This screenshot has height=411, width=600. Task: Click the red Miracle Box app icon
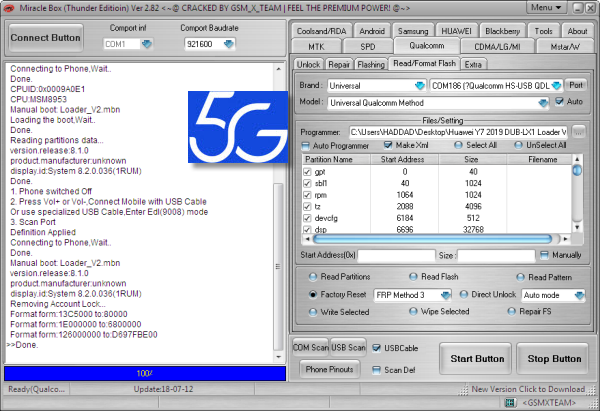[8, 8]
